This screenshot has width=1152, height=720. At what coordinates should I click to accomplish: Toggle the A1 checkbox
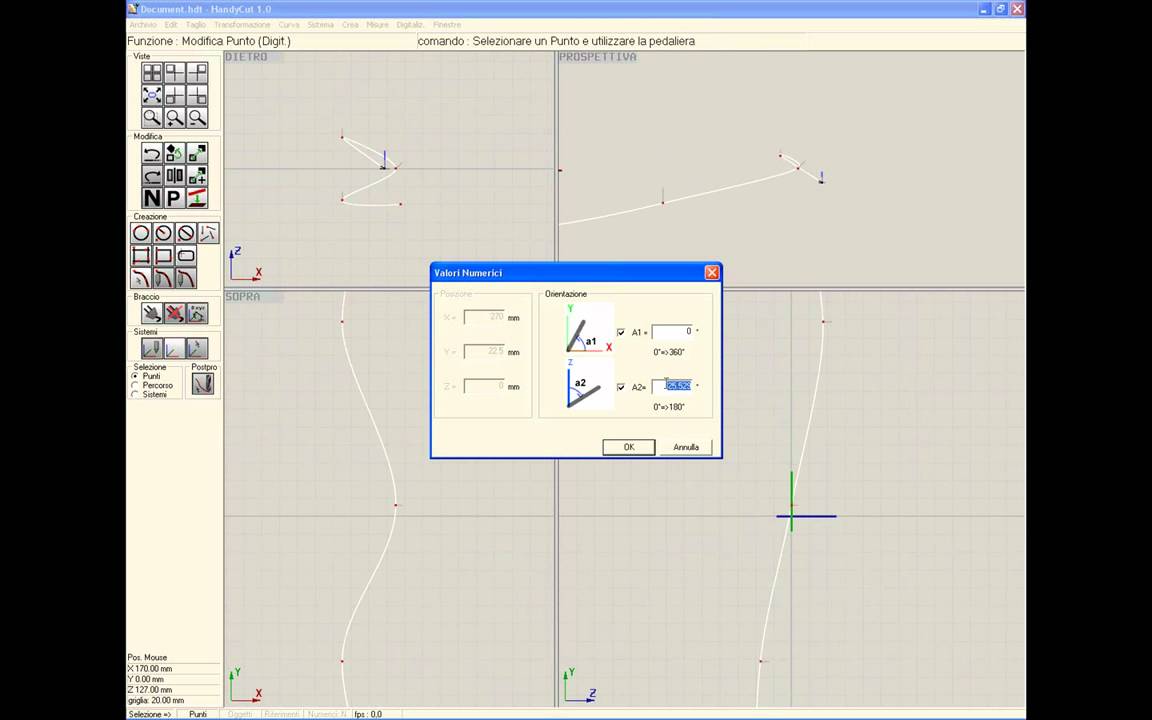tap(621, 332)
